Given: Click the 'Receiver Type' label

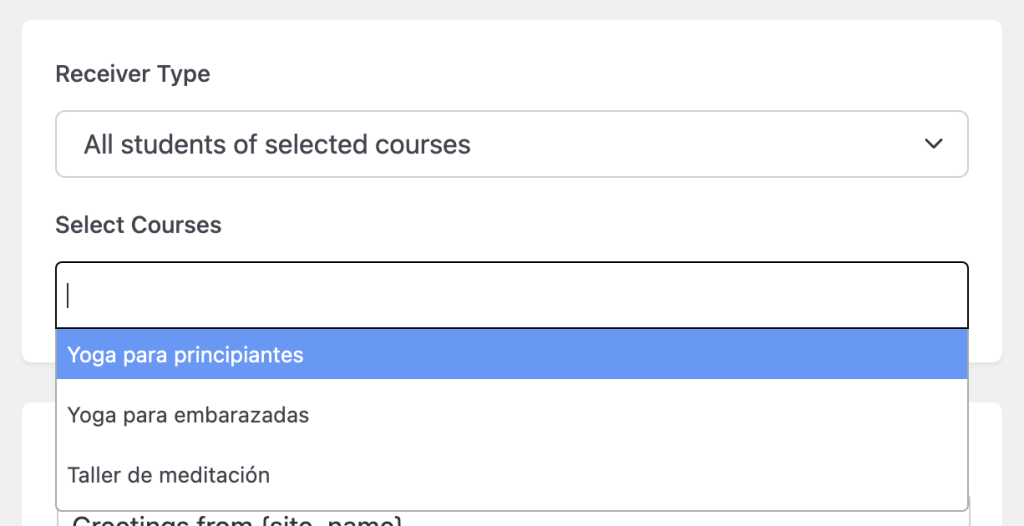Looking at the screenshot, I should [132, 74].
